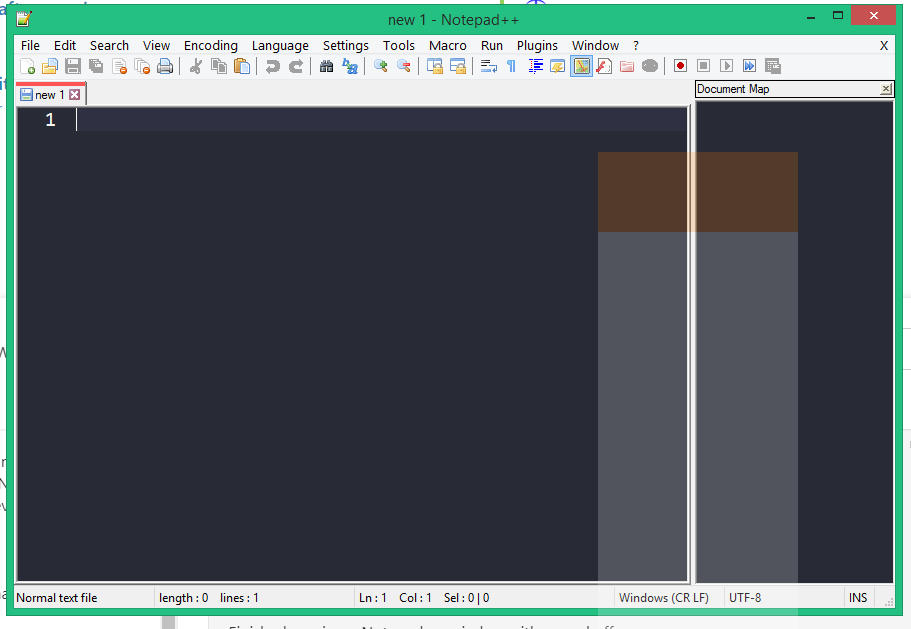Click the Close document toolbar icon
This screenshot has width=911, height=629.
point(119,66)
